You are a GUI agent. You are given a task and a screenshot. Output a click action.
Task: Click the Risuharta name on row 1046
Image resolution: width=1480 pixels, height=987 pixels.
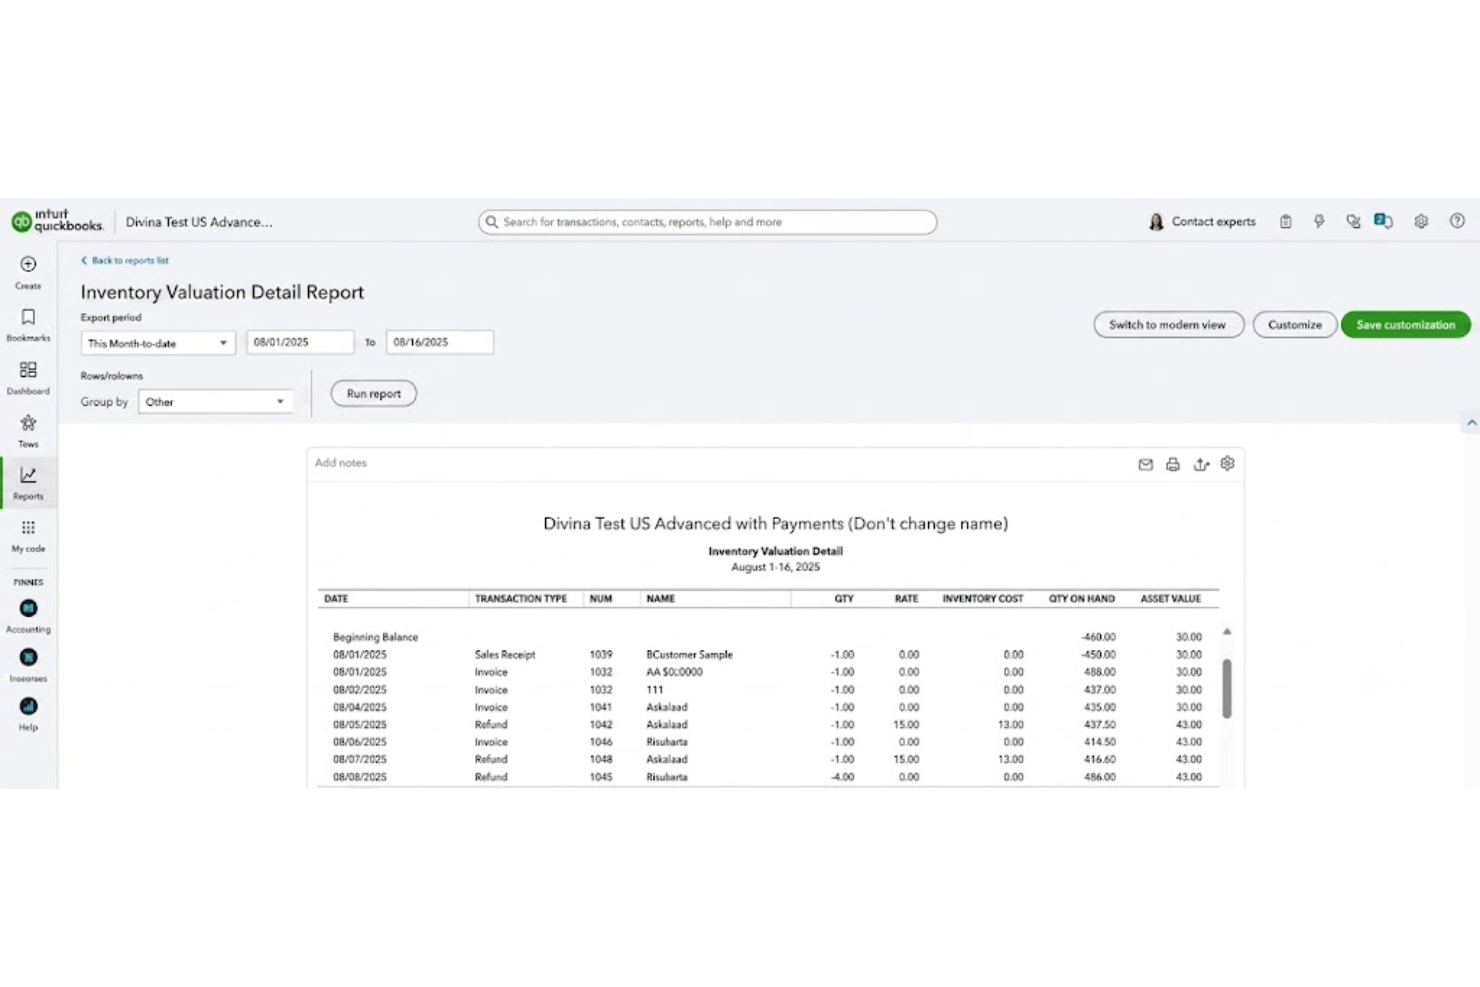[x=667, y=742]
